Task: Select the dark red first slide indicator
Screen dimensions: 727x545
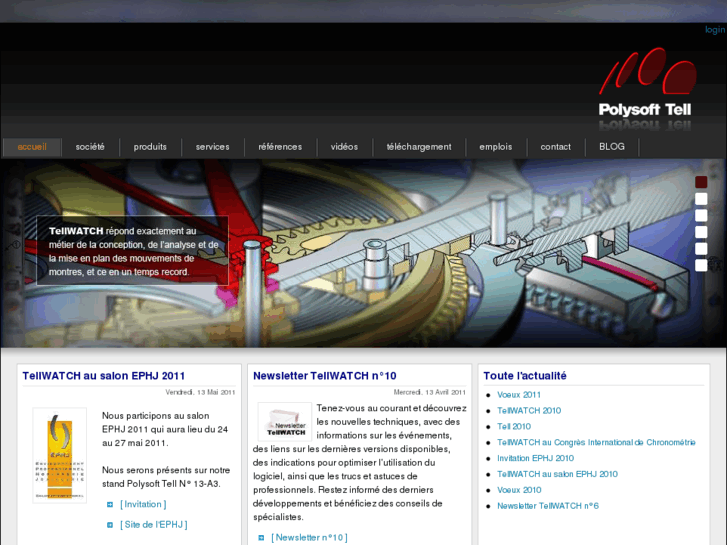Action: [x=701, y=182]
